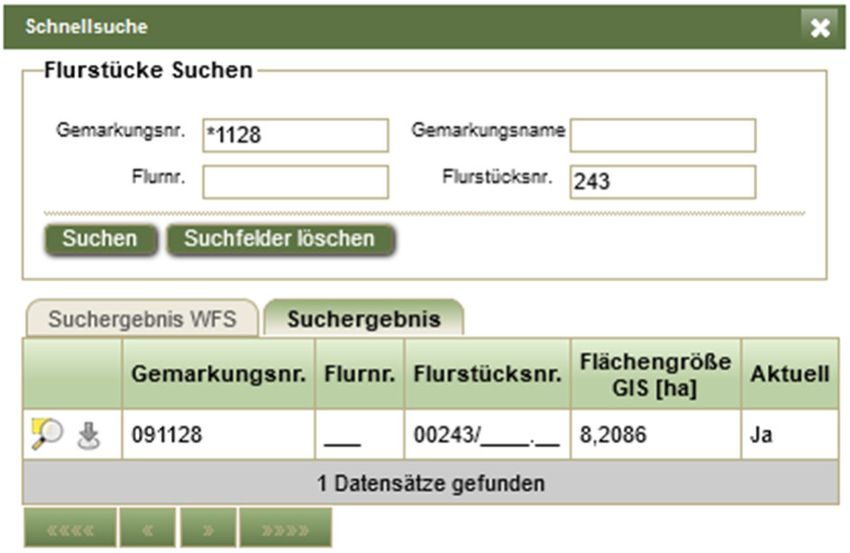The height and width of the screenshot is (553, 850).
Task: Click into the empty Gemarkungsname field
Action: (662, 135)
